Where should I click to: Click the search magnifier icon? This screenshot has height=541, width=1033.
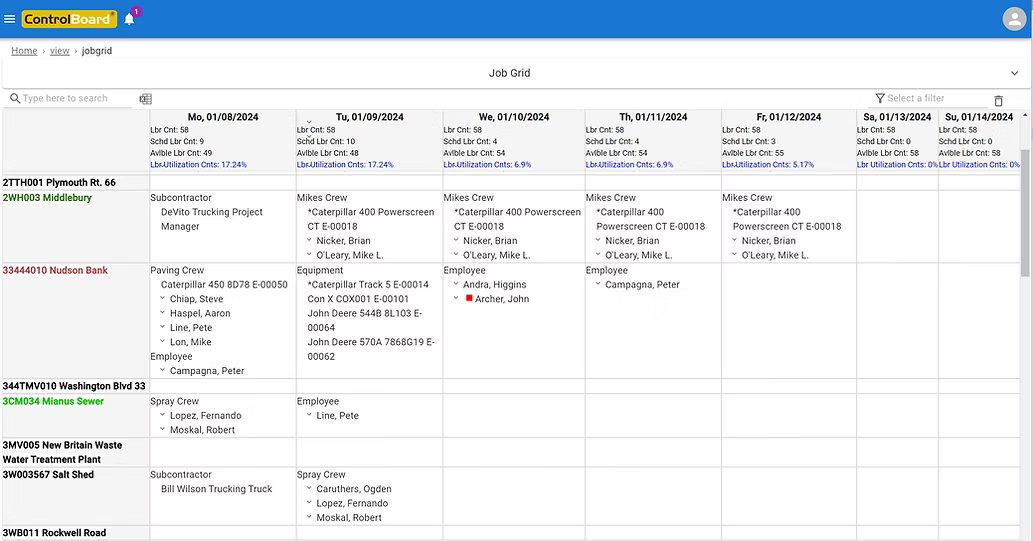coord(15,98)
